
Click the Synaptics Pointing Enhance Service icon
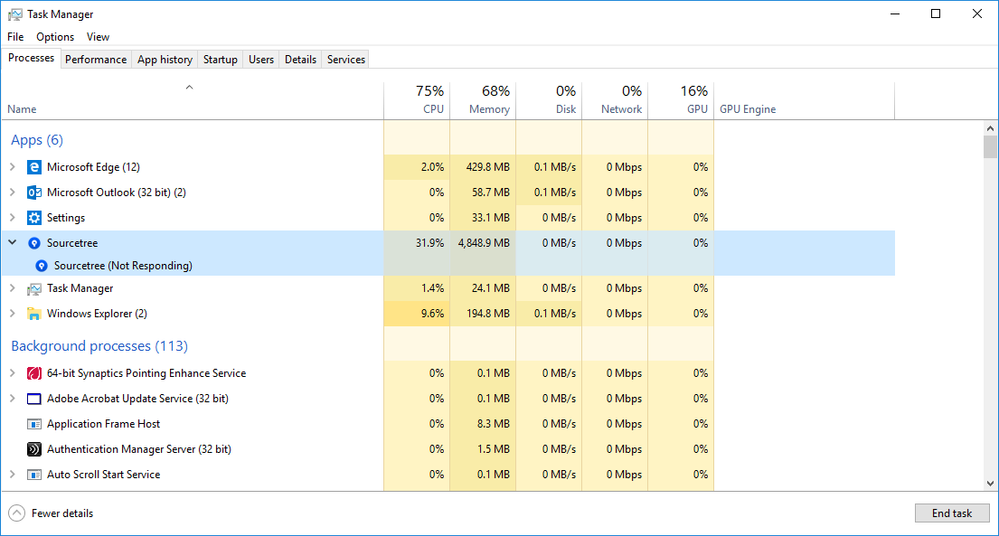pos(34,373)
